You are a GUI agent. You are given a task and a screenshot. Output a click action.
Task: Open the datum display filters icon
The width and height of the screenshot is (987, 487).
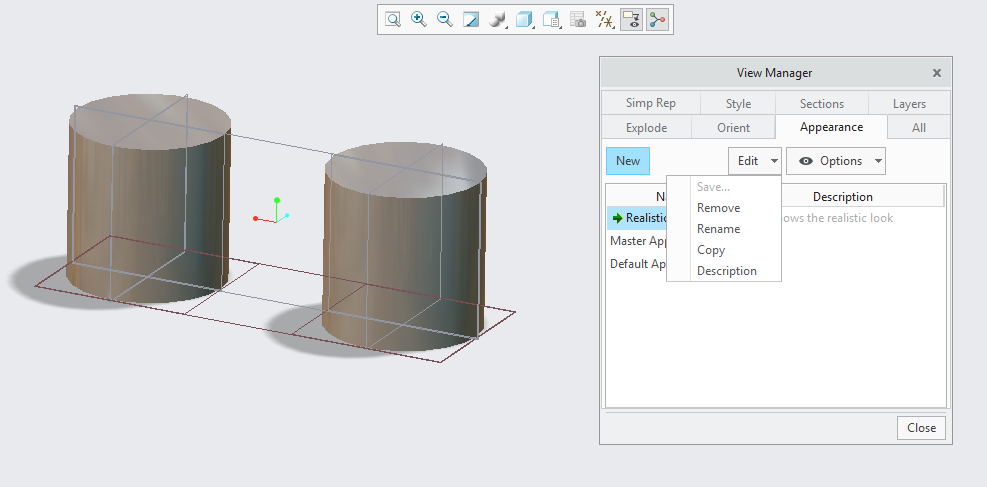pos(604,19)
